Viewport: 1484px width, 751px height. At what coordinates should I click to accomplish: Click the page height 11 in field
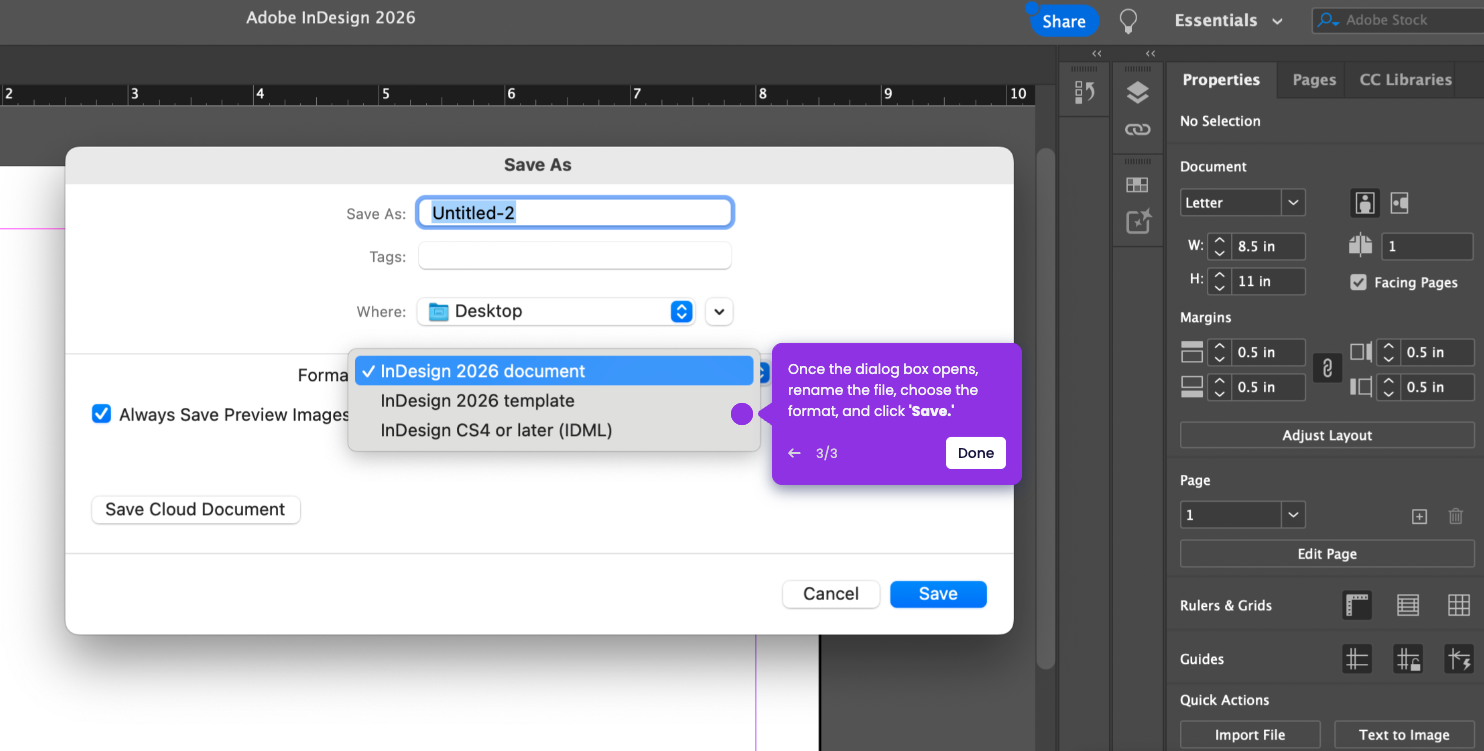(x=1268, y=281)
